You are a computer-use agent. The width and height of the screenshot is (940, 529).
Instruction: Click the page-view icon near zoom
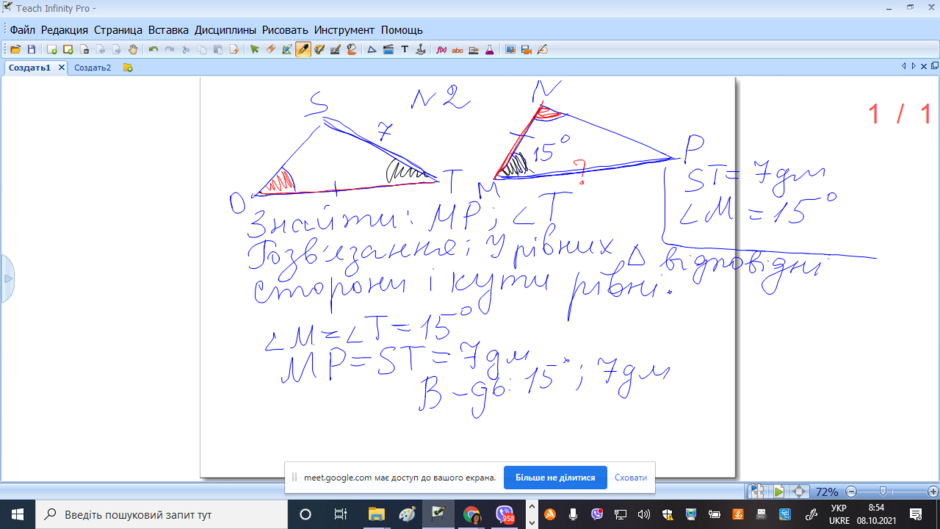[x=757, y=492]
